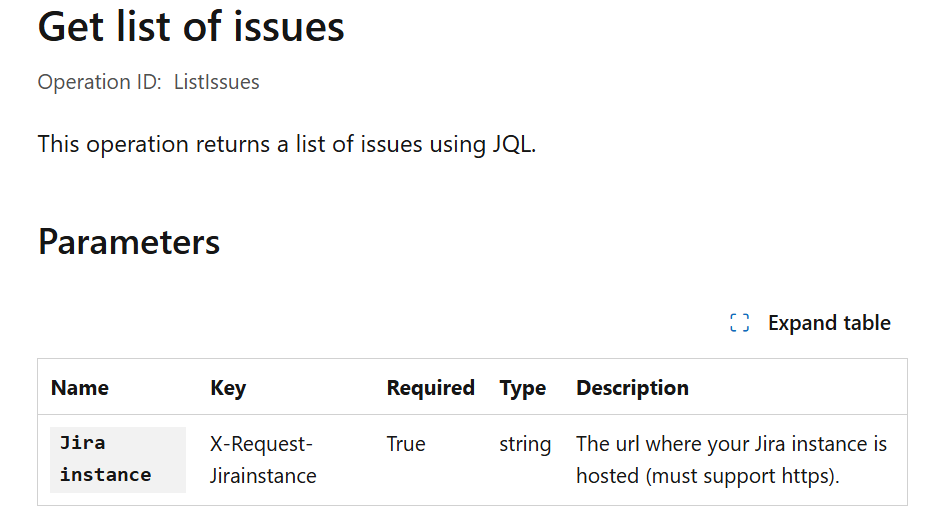The width and height of the screenshot is (950, 516).
Task: Click the JQL operation description sentence
Action: [287, 144]
